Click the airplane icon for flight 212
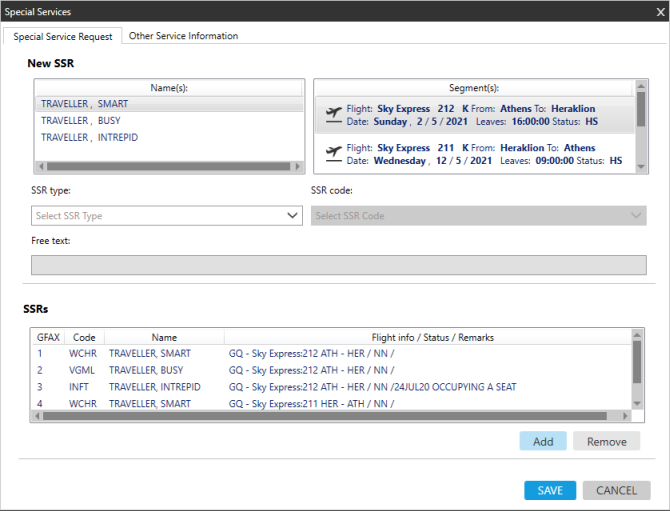The height and width of the screenshot is (511, 670). 333,114
